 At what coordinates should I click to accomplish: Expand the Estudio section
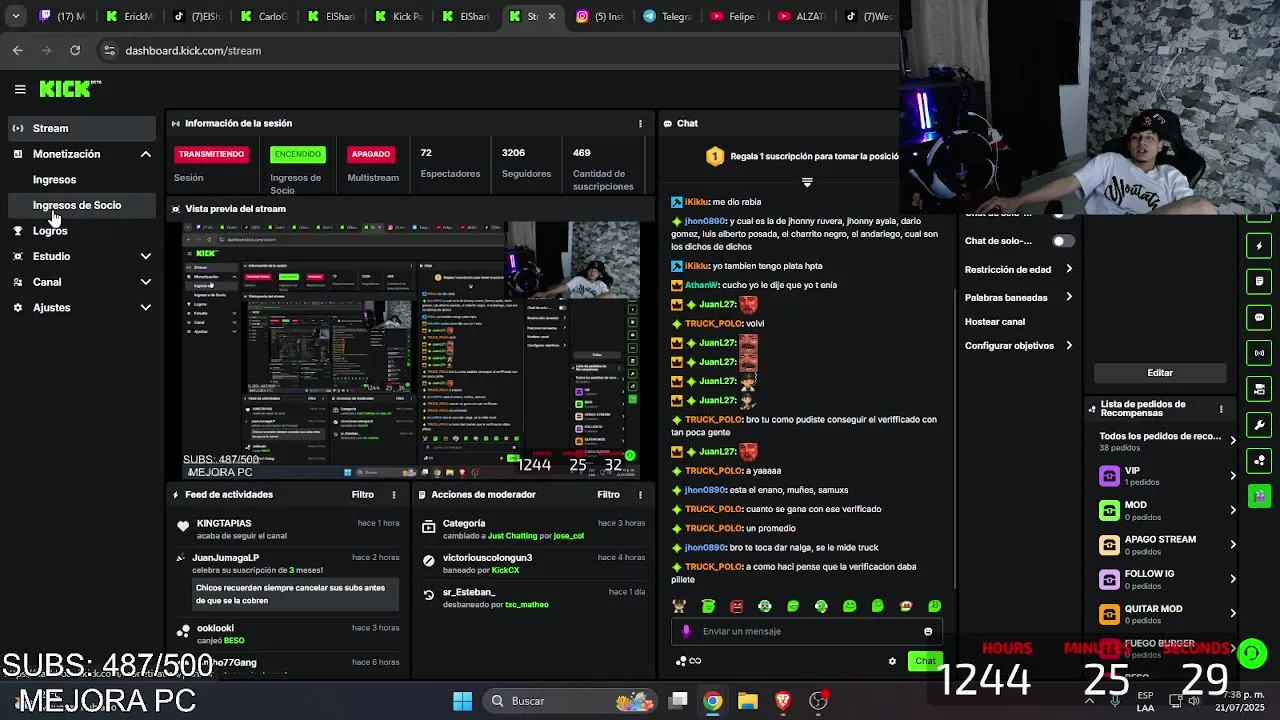tap(145, 256)
